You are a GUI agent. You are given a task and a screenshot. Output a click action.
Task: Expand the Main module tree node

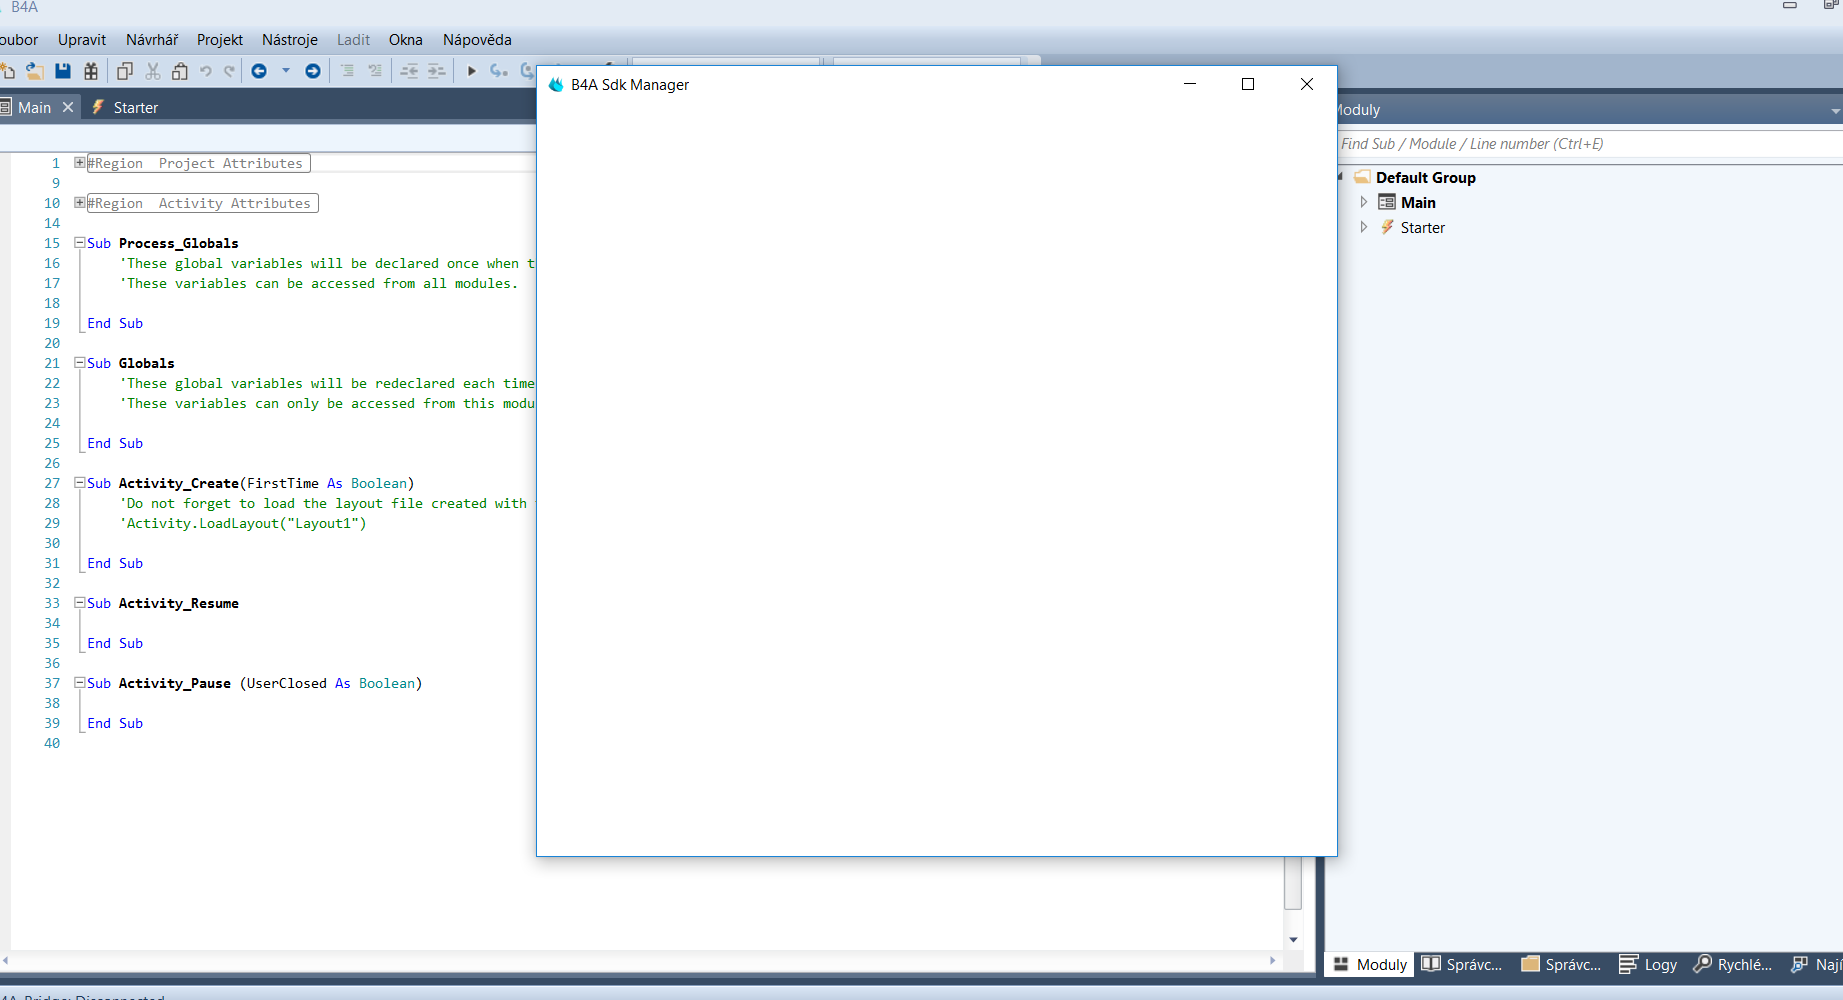(x=1363, y=202)
